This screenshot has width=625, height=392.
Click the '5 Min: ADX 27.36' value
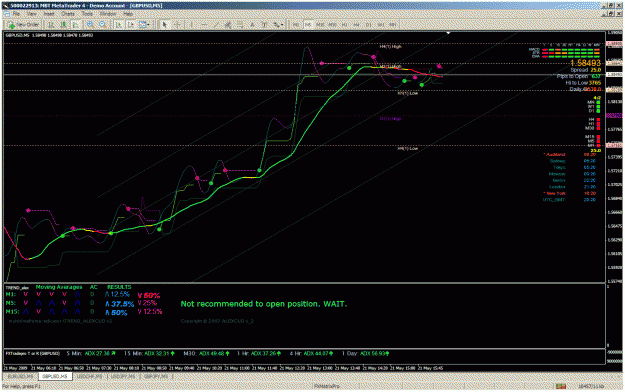pyautogui.click(x=90, y=353)
